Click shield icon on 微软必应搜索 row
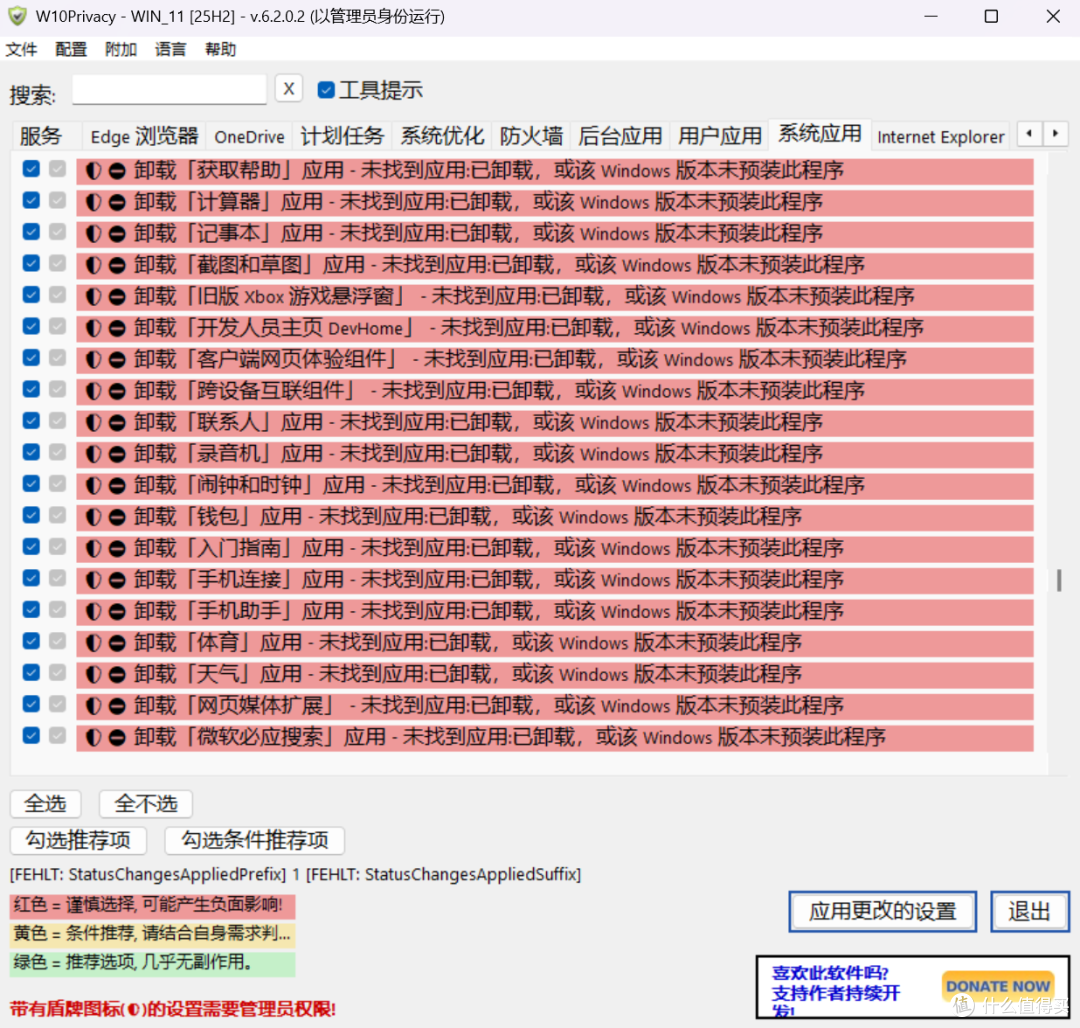Screen dimensions: 1080x1028 (94, 737)
